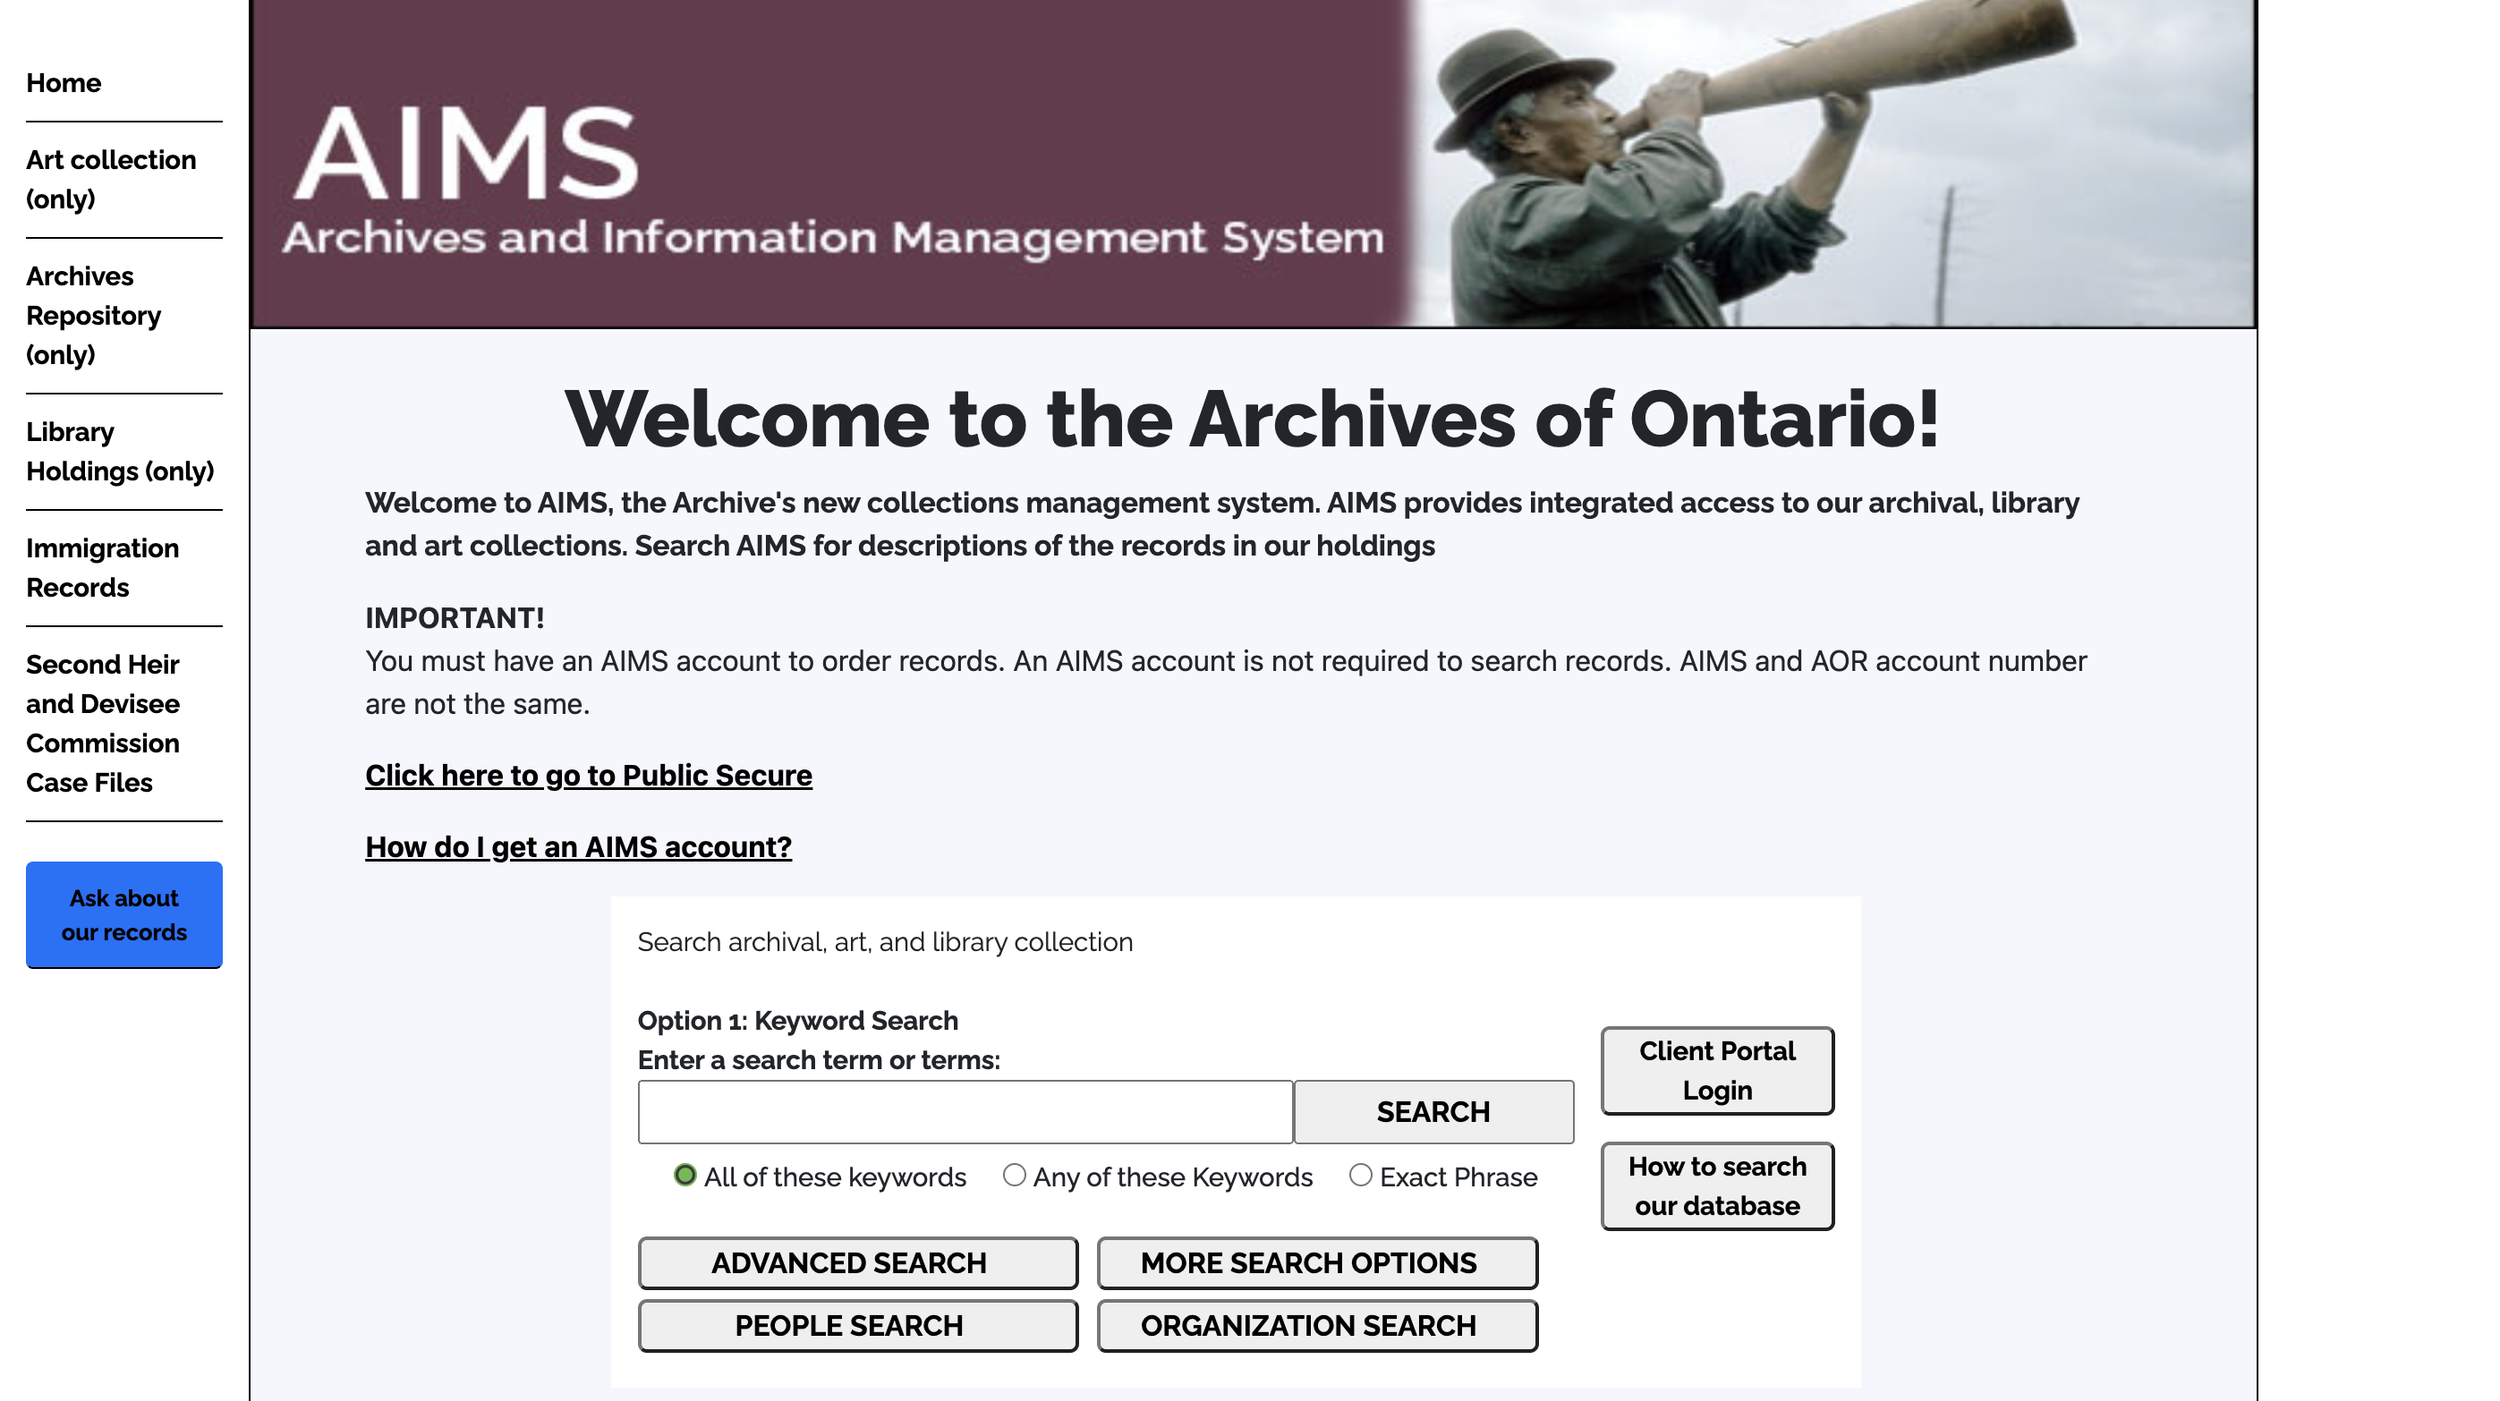Screen dimensions: 2500x1401
Task: Click MORE SEARCH OPTIONS button
Action: pyautogui.click(x=1316, y=1263)
